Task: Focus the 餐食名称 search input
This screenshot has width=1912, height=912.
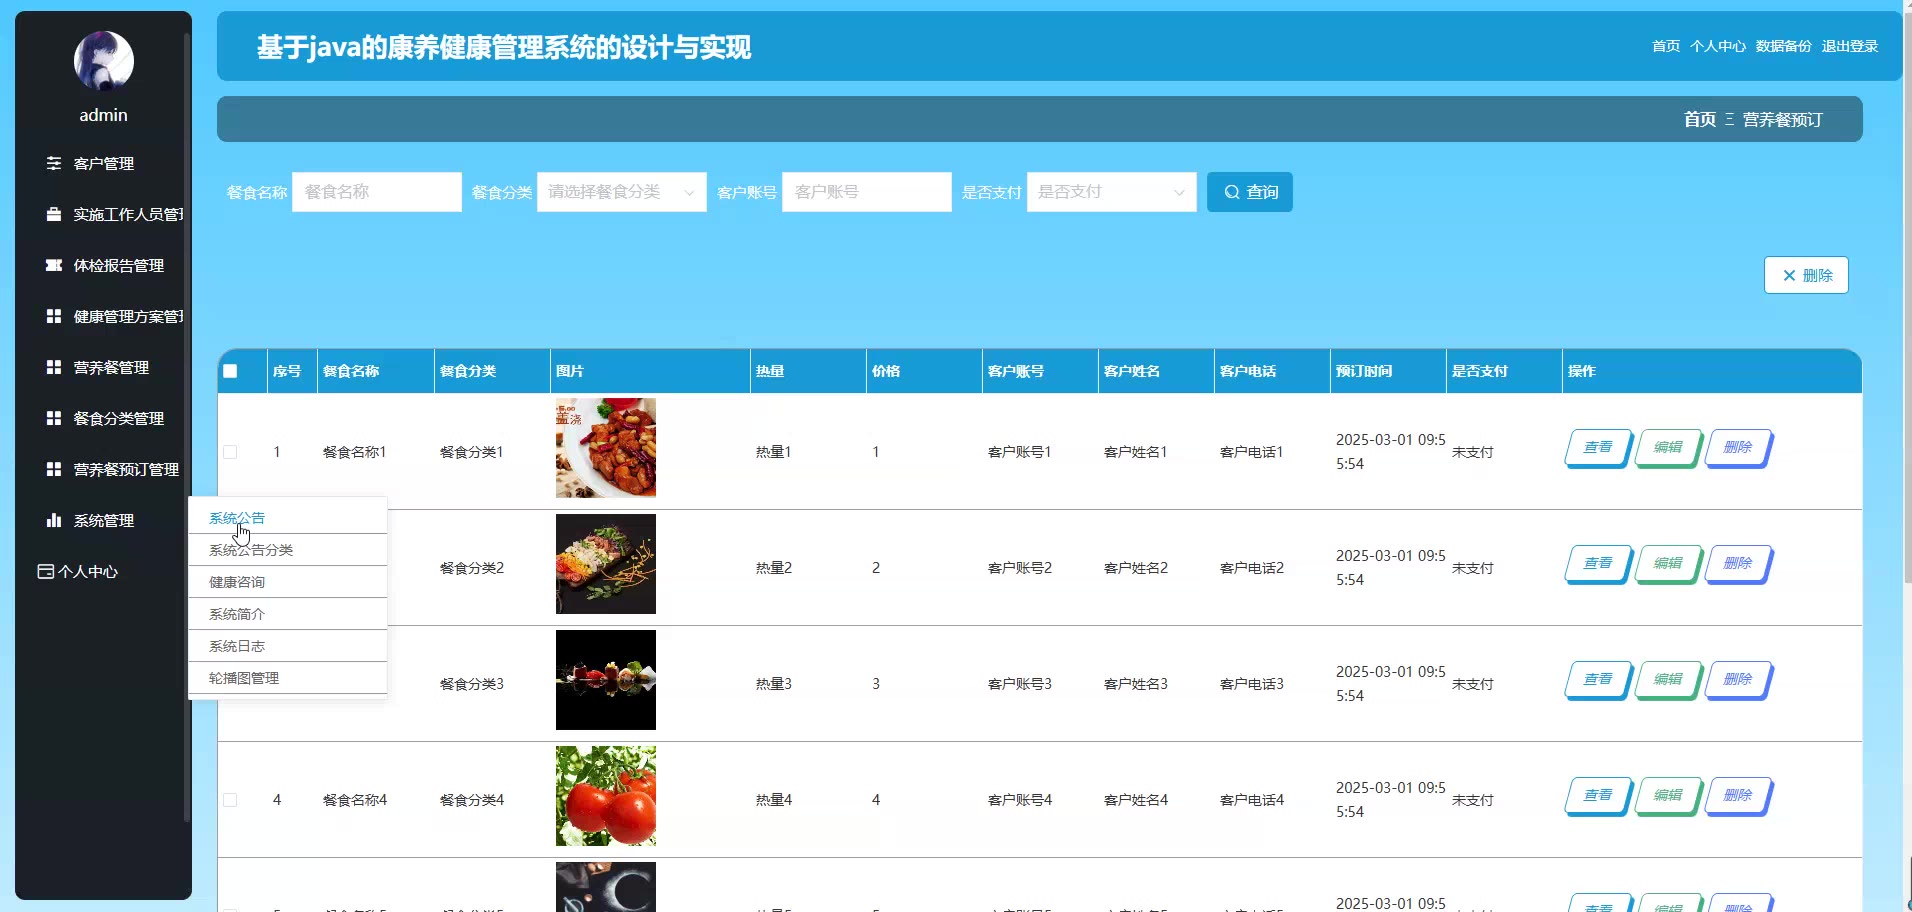Action: [377, 192]
